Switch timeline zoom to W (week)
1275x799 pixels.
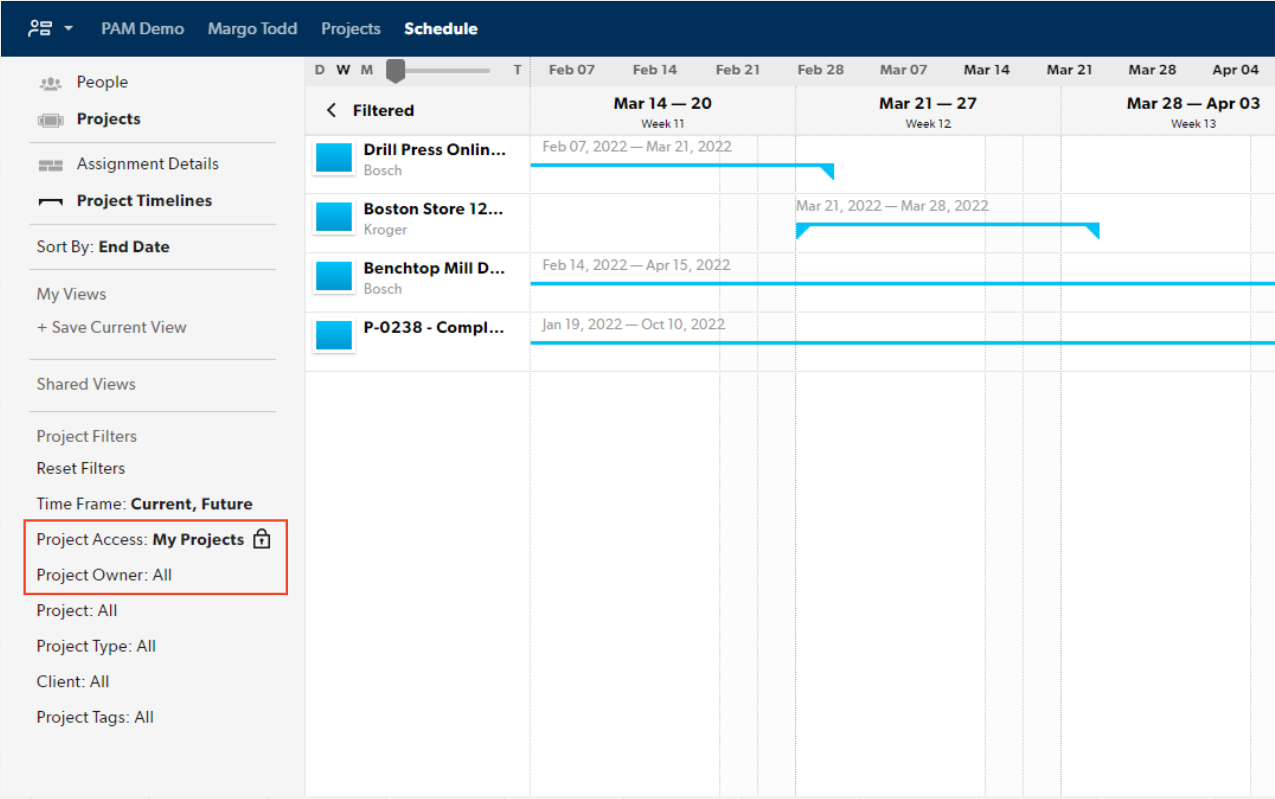343,70
